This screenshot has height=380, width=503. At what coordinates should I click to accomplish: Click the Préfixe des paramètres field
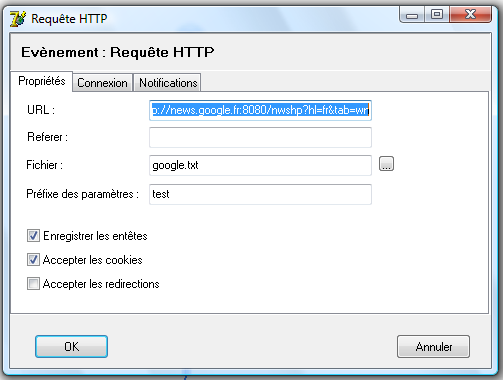tap(260, 194)
